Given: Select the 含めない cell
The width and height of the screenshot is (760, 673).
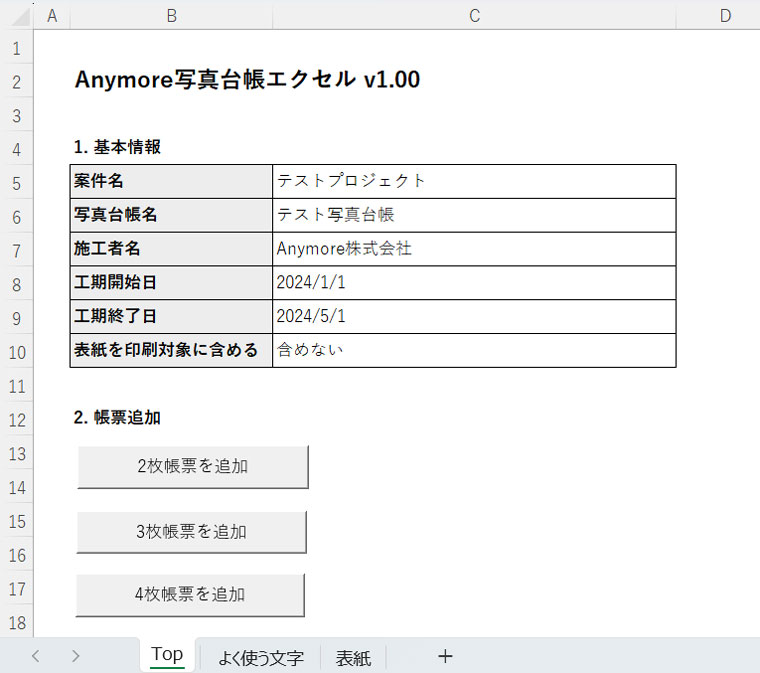Looking at the screenshot, I should point(474,350).
